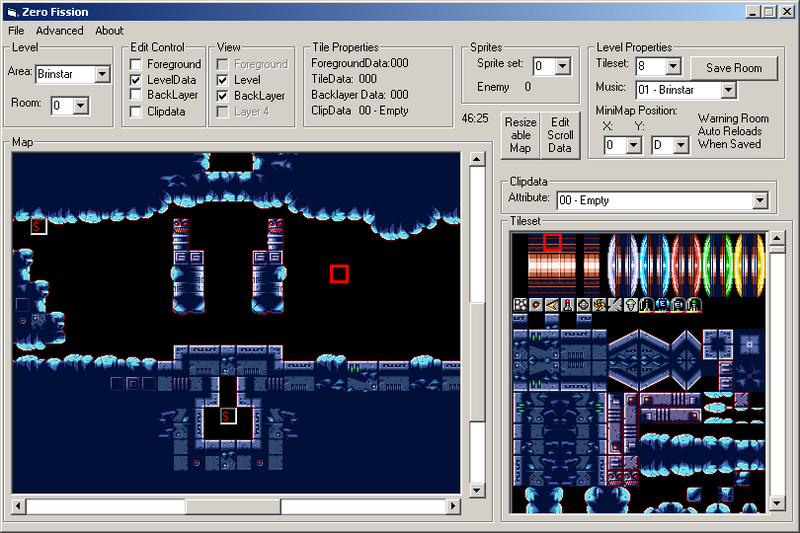The image size is (800, 533).
Task: Open the Sprite set dropdown
Action: pos(563,66)
